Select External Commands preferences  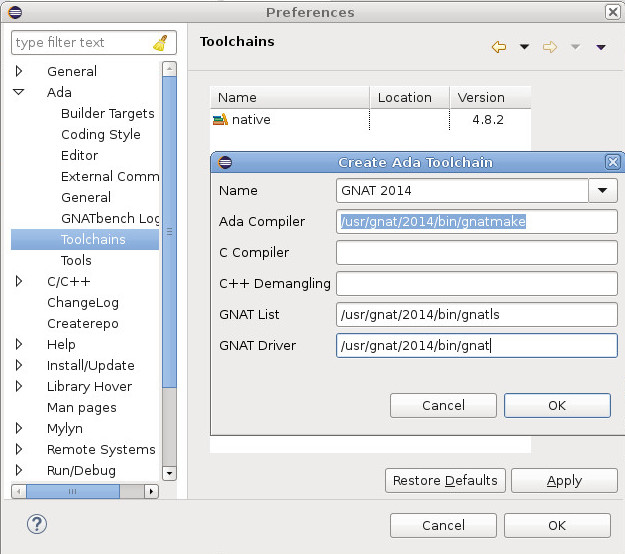coord(110,177)
